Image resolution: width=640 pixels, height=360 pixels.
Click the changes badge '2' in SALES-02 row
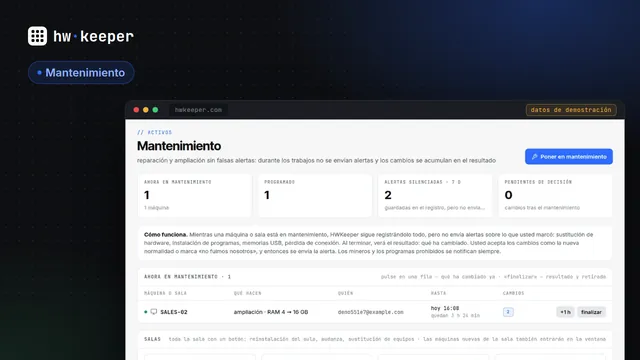pos(508,312)
